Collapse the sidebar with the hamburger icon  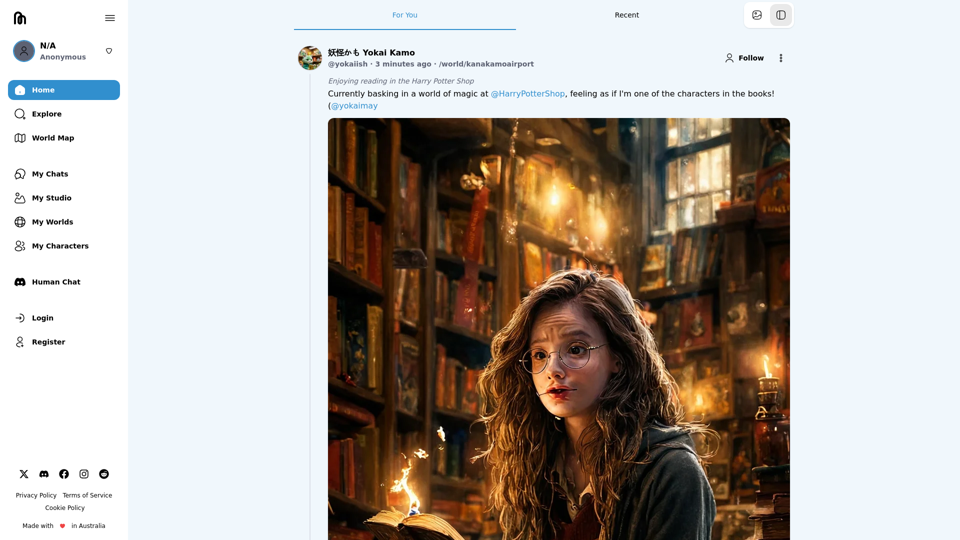click(110, 18)
